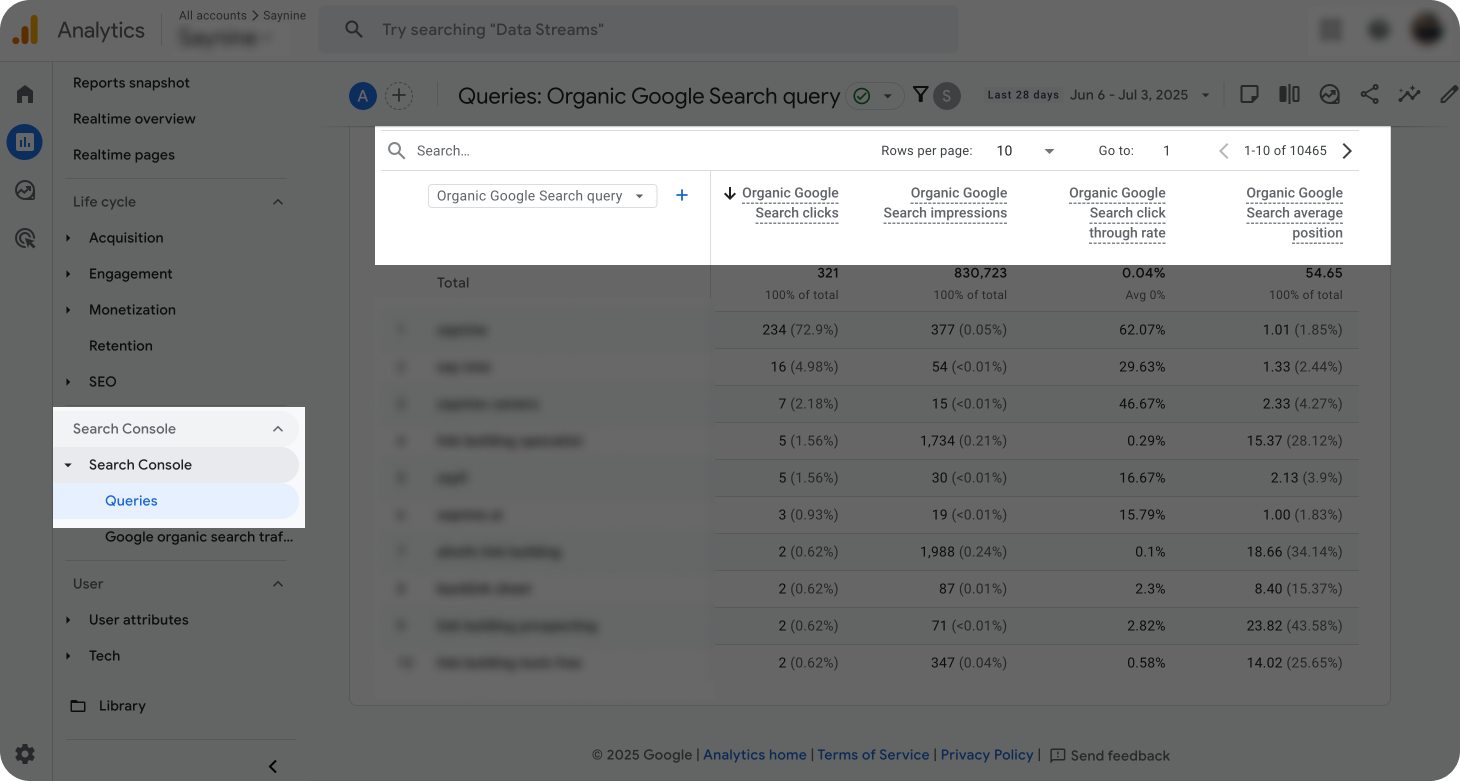Click the A segment badge
The width and height of the screenshot is (1460, 781).
coord(363,96)
